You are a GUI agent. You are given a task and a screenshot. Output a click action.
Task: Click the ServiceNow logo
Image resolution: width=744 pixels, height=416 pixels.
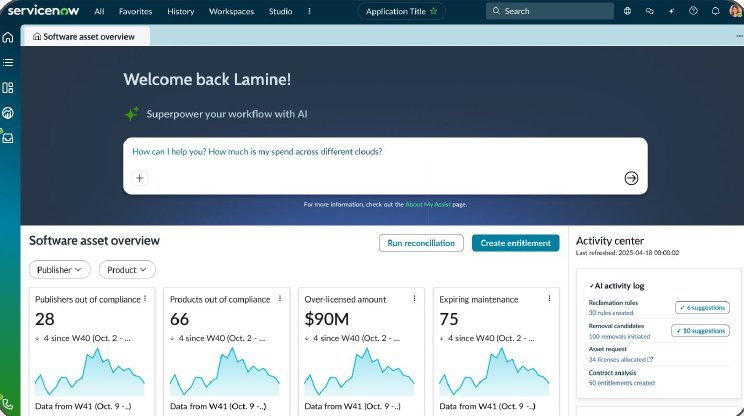tap(43, 10)
